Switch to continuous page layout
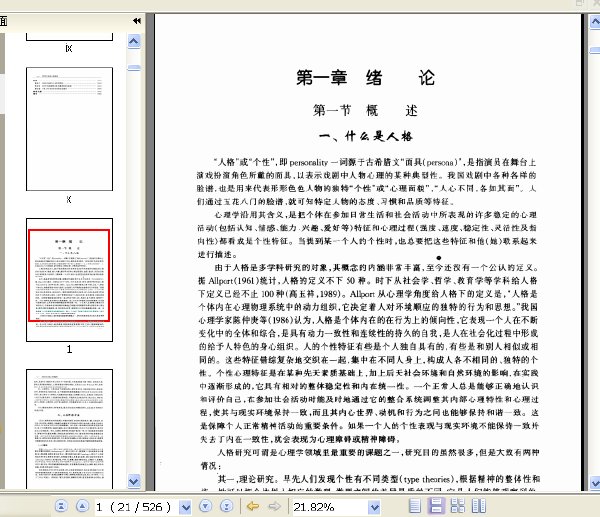This screenshot has height=517, width=600. pos(436,506)
